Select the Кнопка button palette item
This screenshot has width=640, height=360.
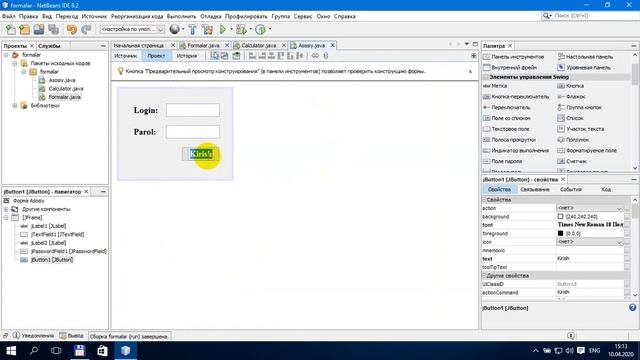(x=571, y=86)
